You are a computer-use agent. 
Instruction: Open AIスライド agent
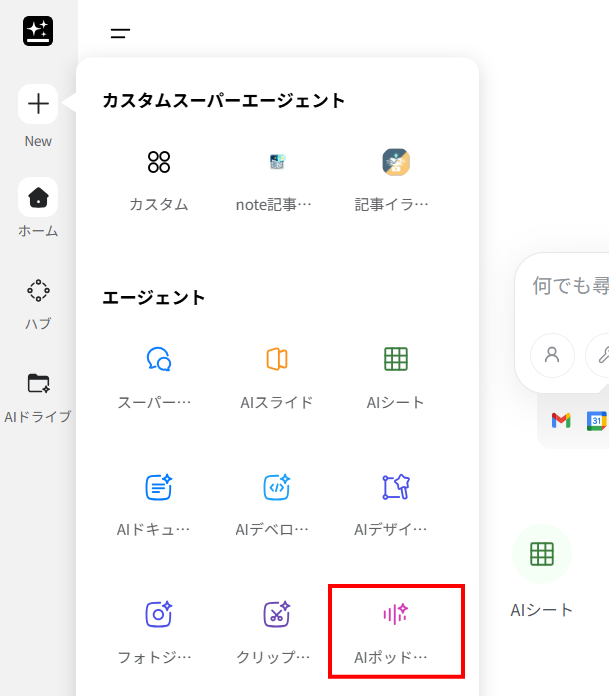pyautogui.click(x=277, y=374)
